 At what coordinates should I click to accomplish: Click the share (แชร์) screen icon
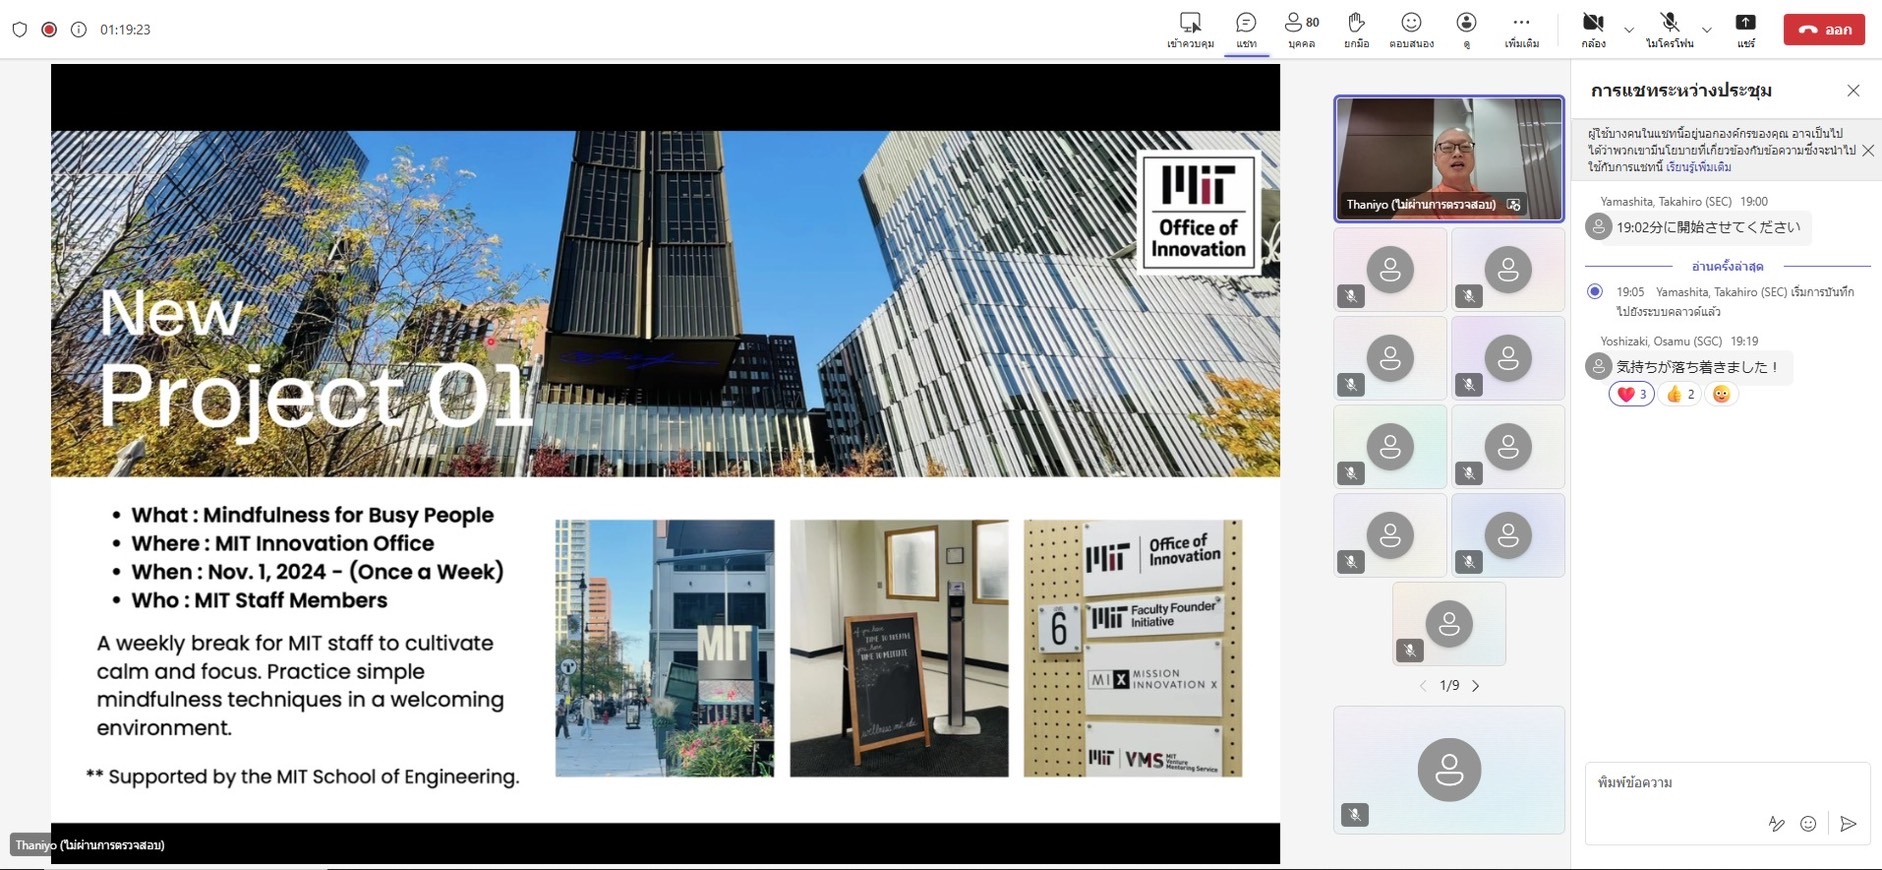(x=1745, y=29)
